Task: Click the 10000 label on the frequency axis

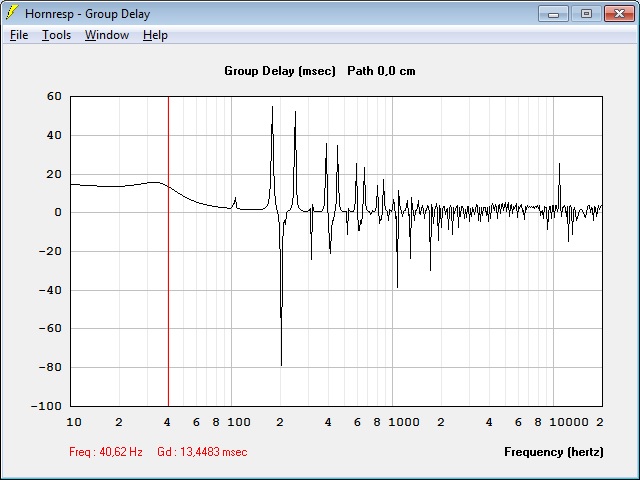Action: click(x=569, y=422)
